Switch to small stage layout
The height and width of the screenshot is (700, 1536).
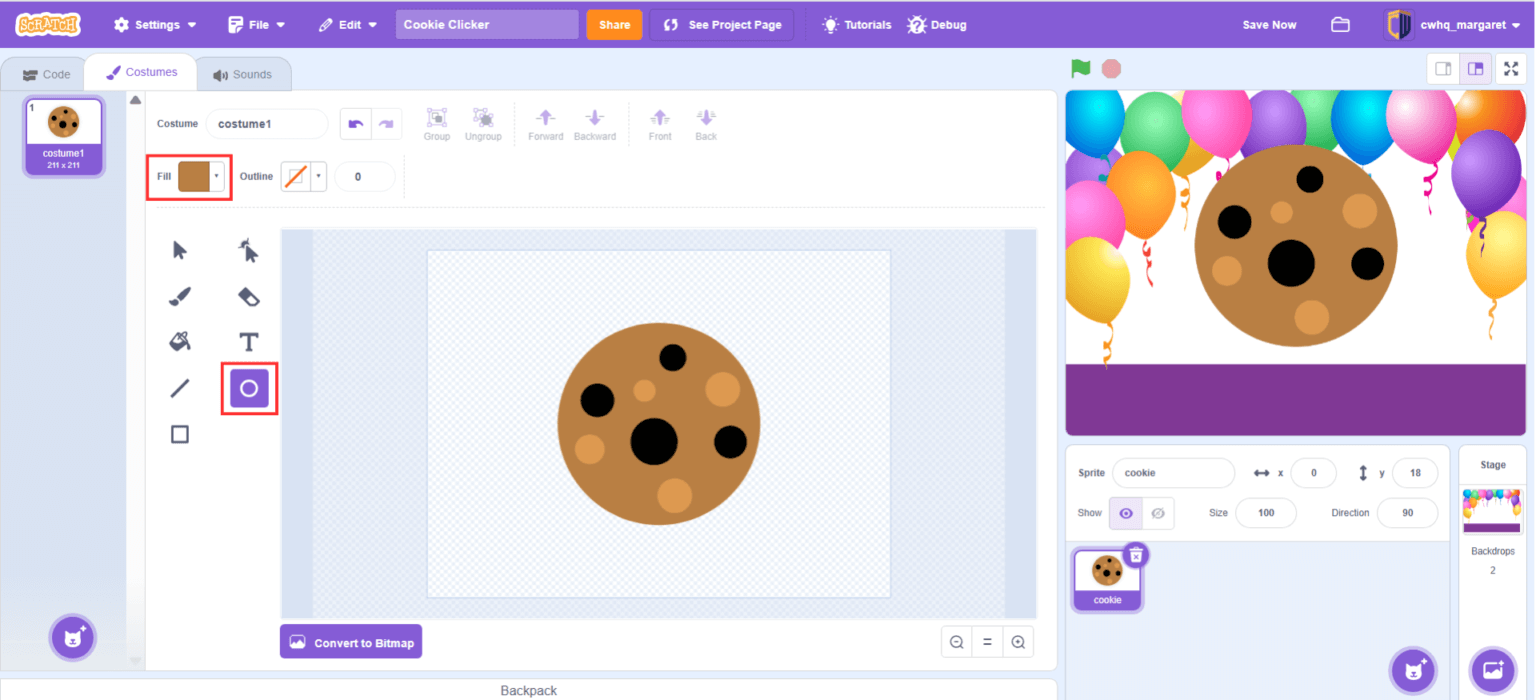point(1443,69)
